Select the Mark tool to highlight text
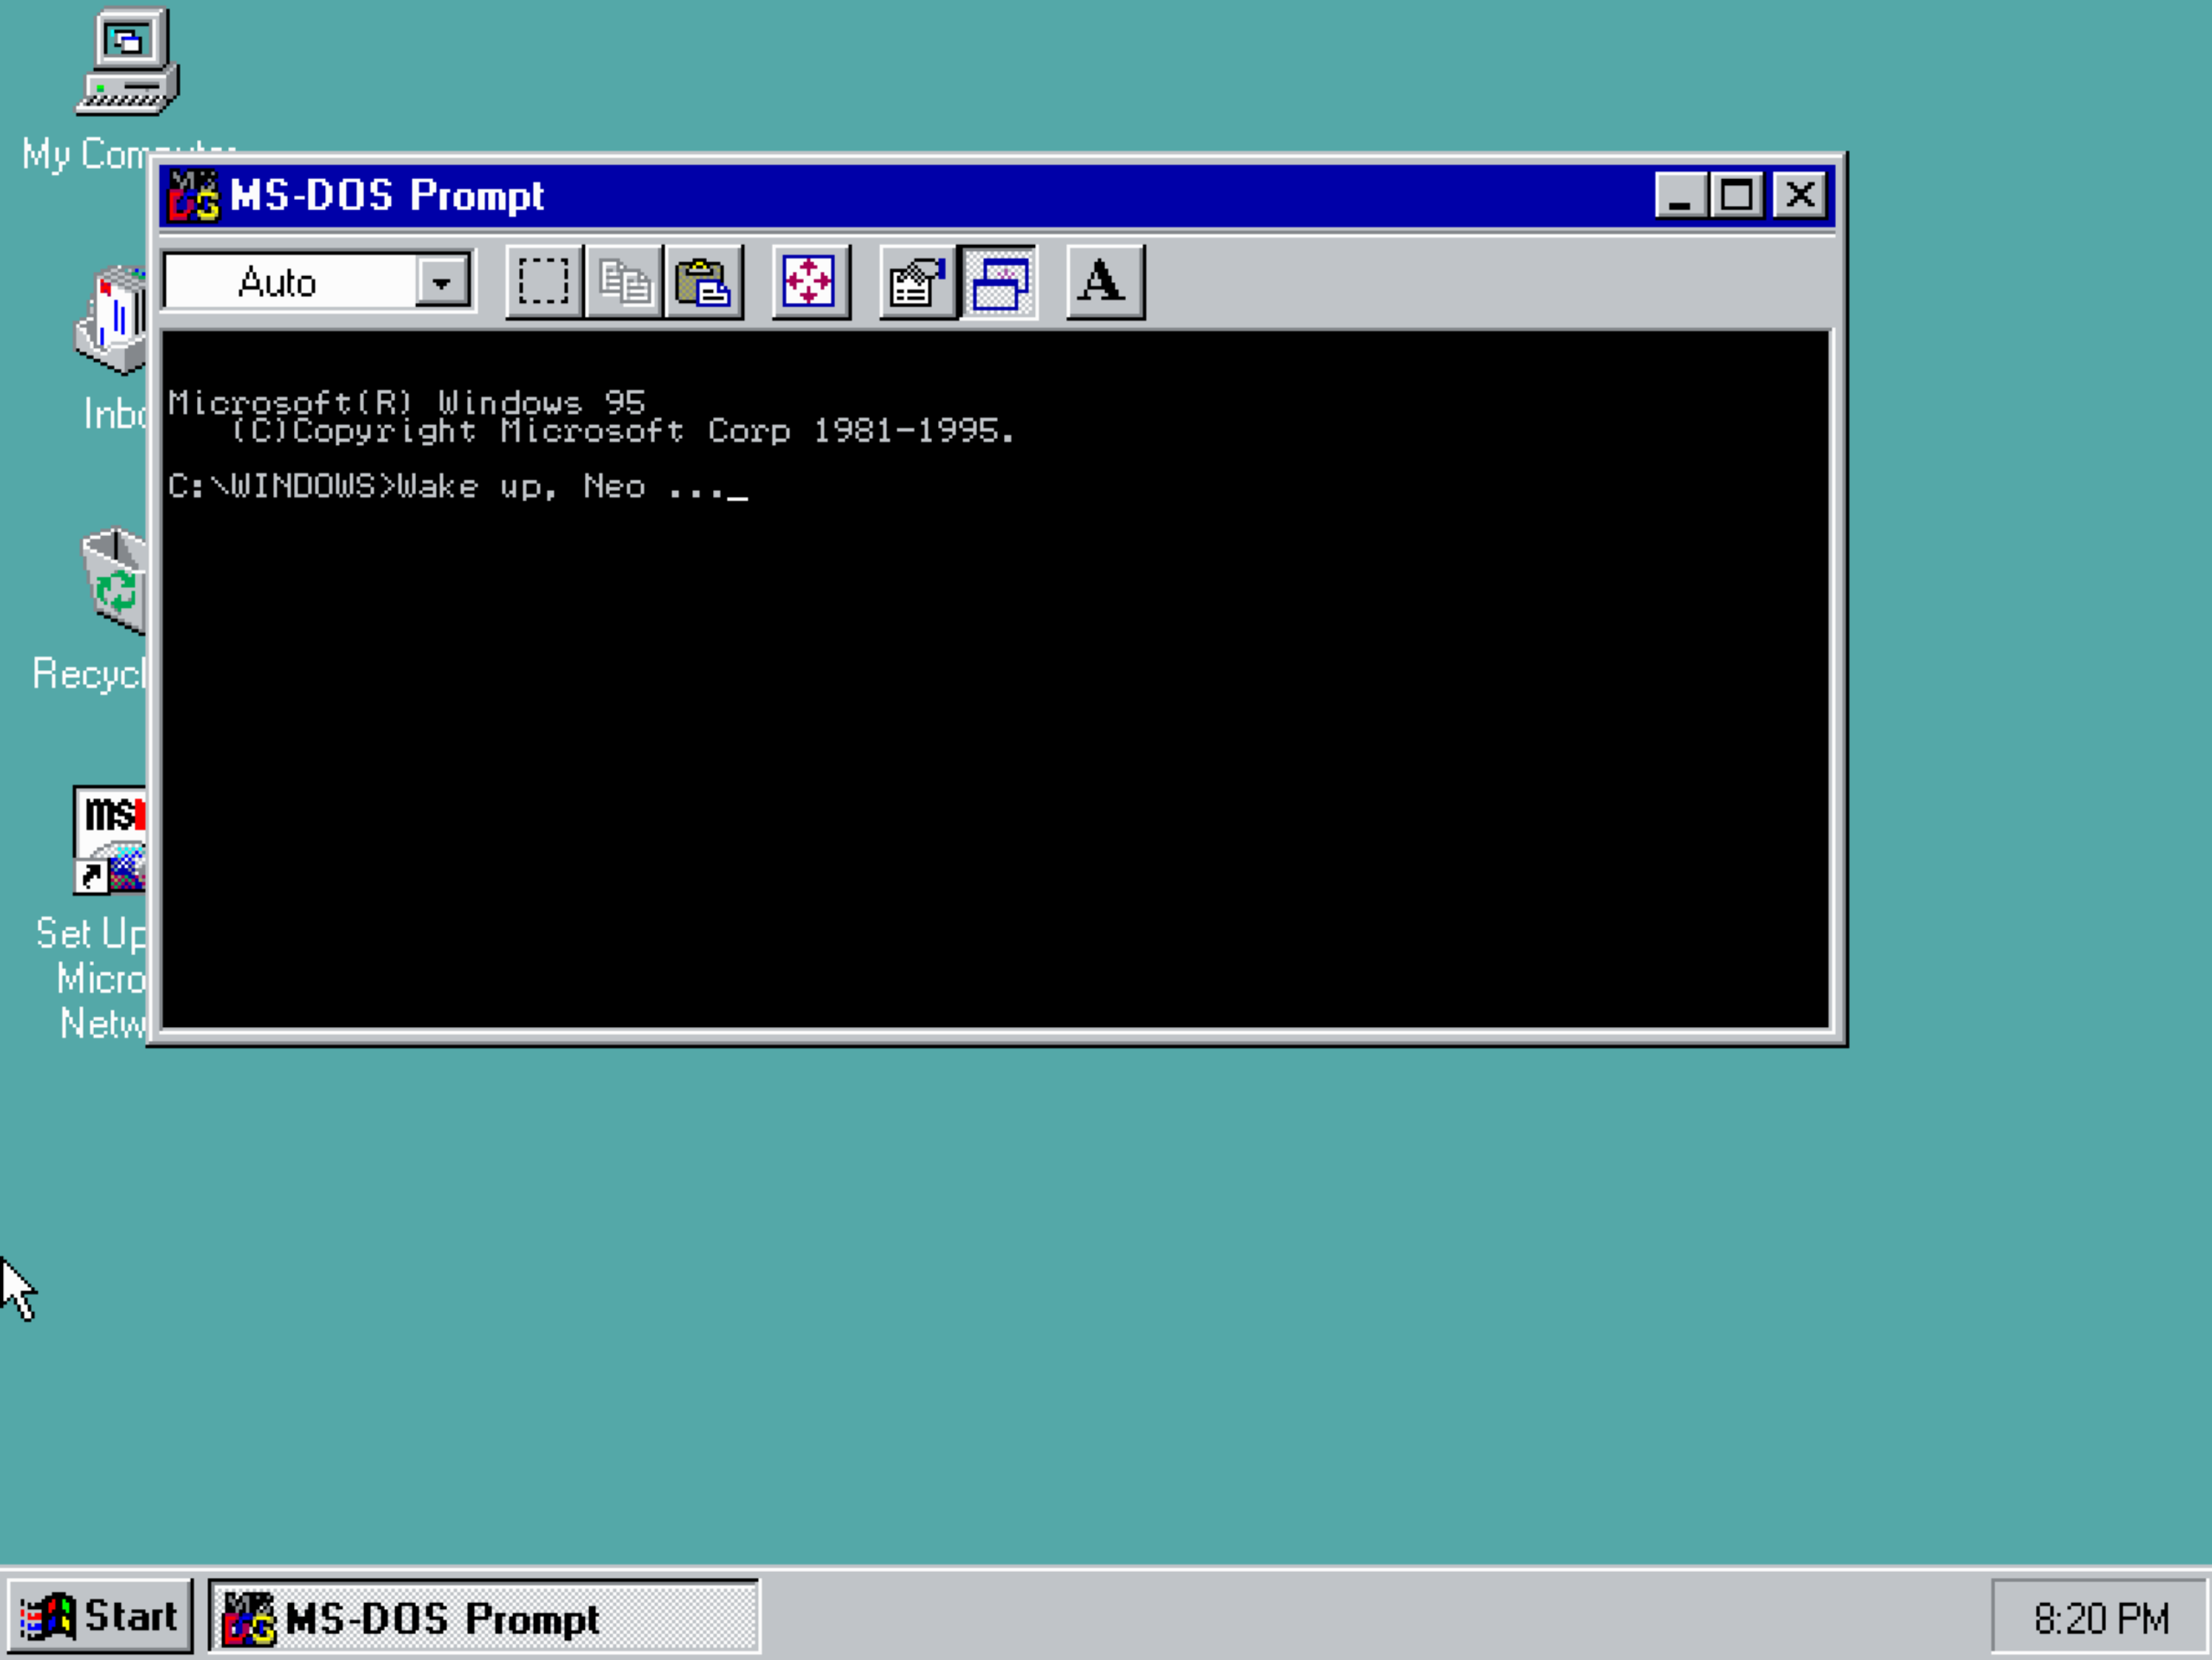The height and width of the screenshot is (1660, 2212). point(543,281)
